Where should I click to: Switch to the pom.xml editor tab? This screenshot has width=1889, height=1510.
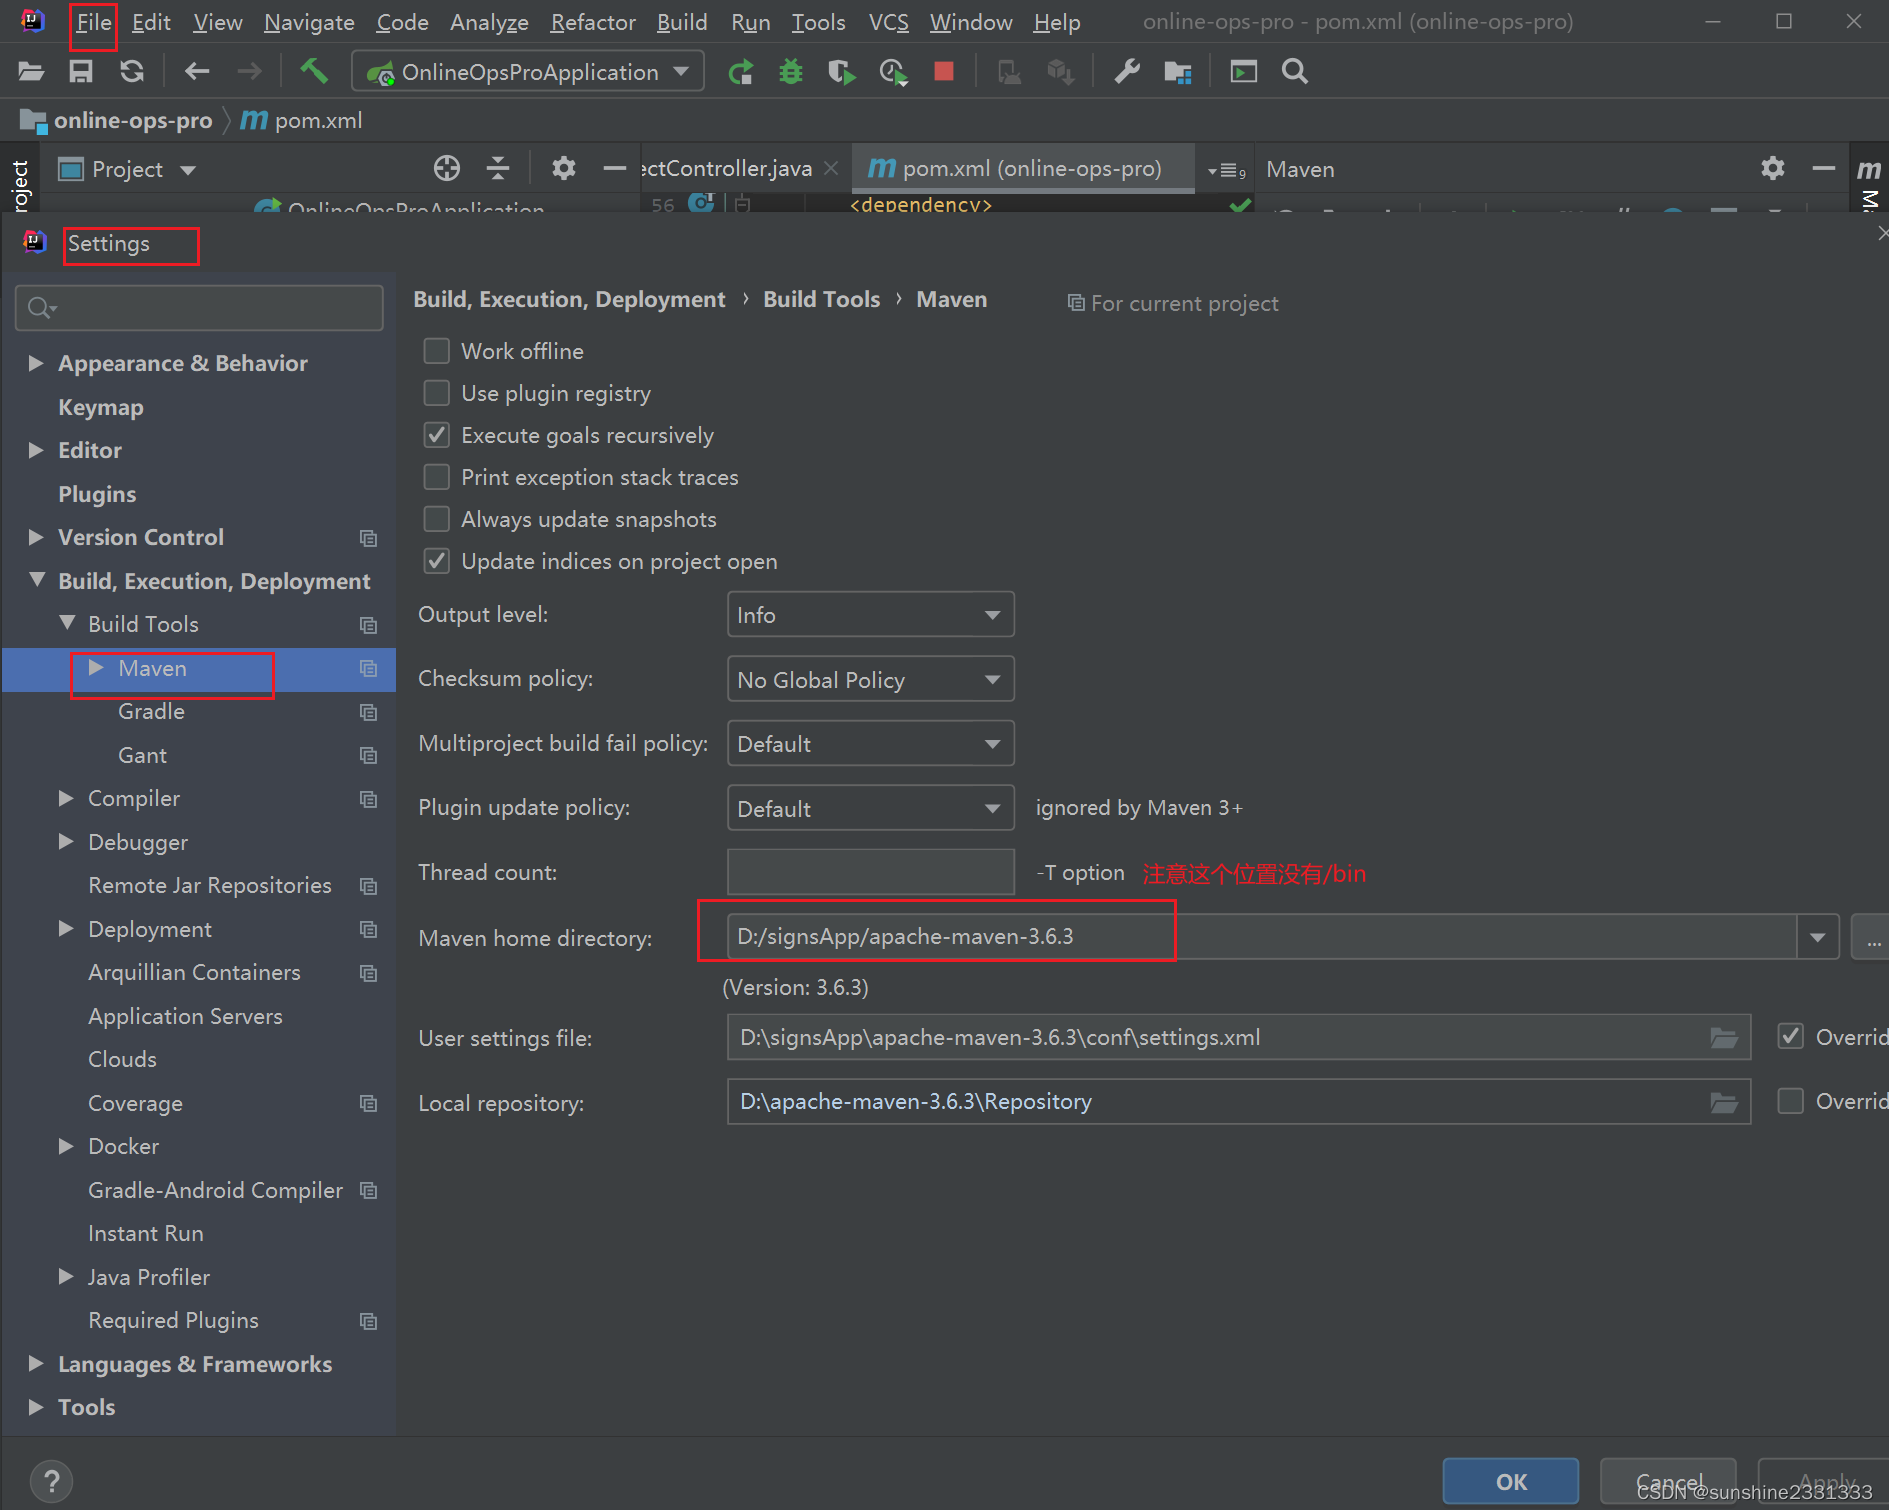pos(1022,168)
